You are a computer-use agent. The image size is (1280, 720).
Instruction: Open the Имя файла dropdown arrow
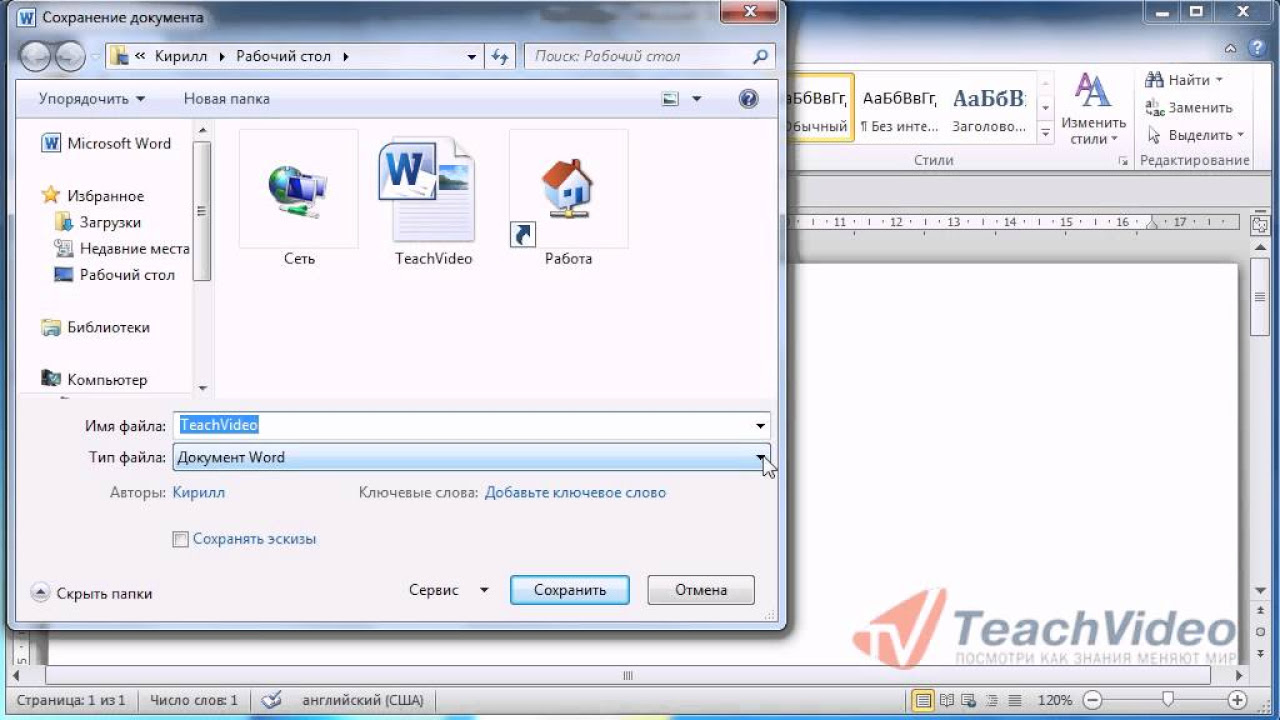point(761,426)
